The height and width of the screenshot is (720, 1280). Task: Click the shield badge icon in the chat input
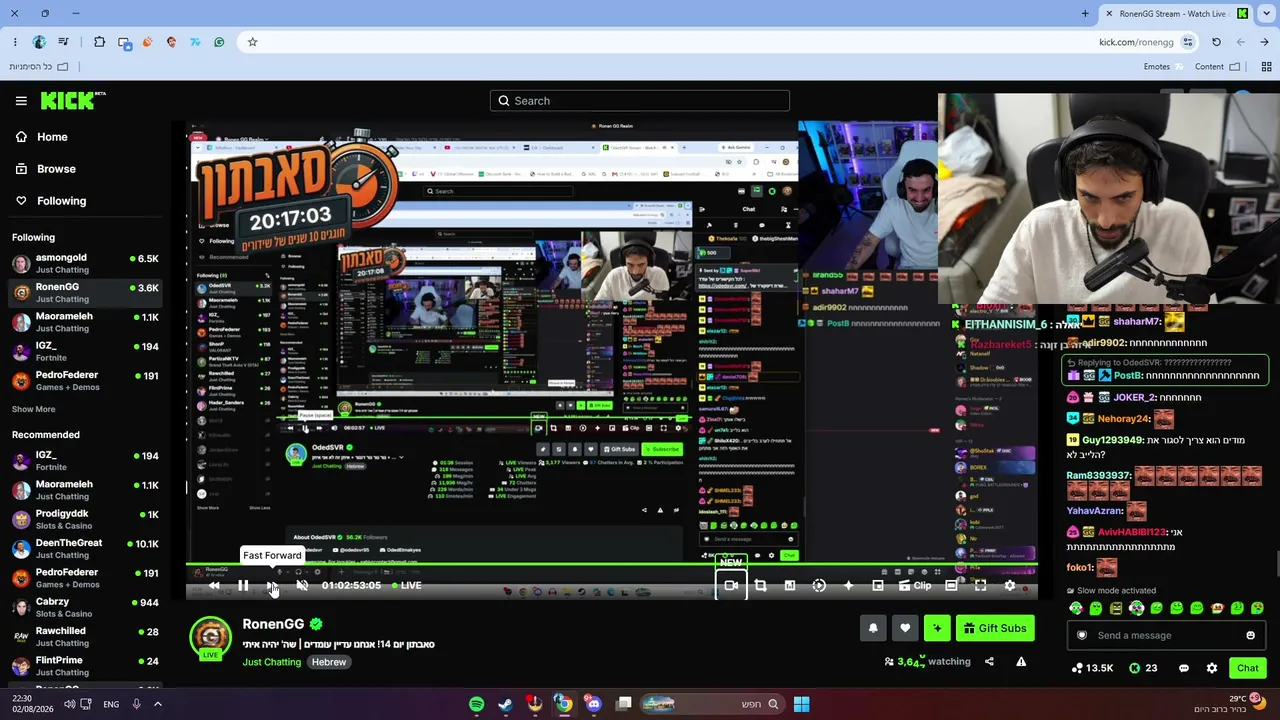point(1081,635)
